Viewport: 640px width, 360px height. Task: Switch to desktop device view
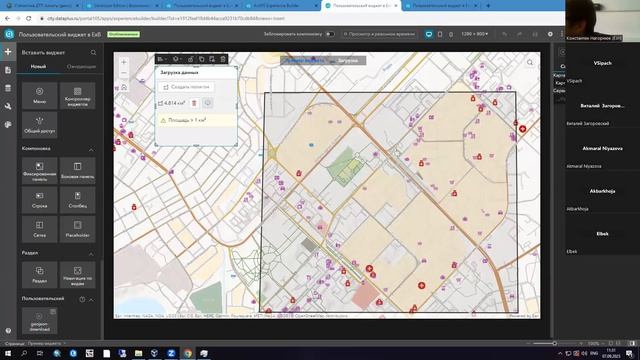click(429, 34)
